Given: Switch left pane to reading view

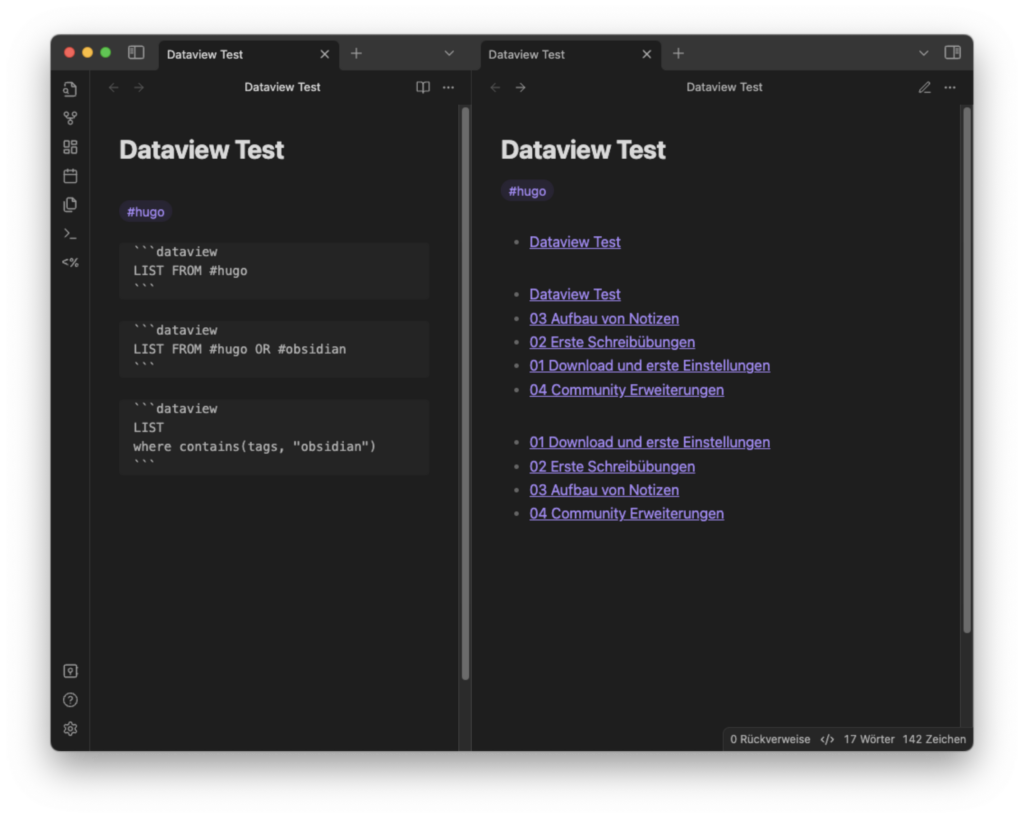Looking at the screenshot, I should point(423,87).
